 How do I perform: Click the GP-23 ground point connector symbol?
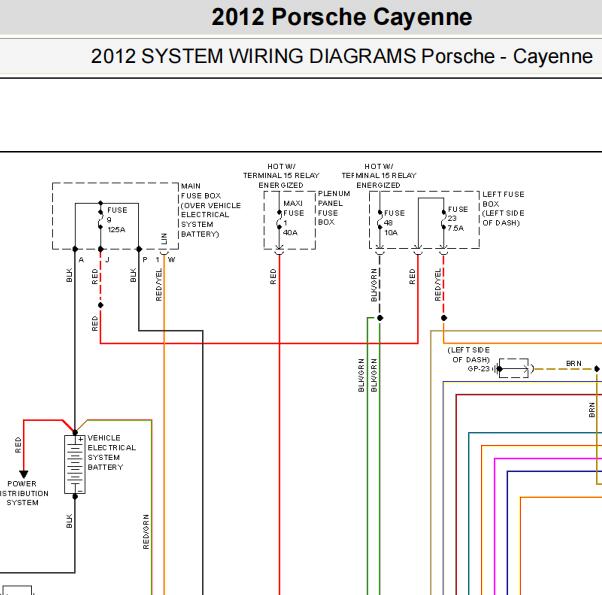(x=514, y=369)
